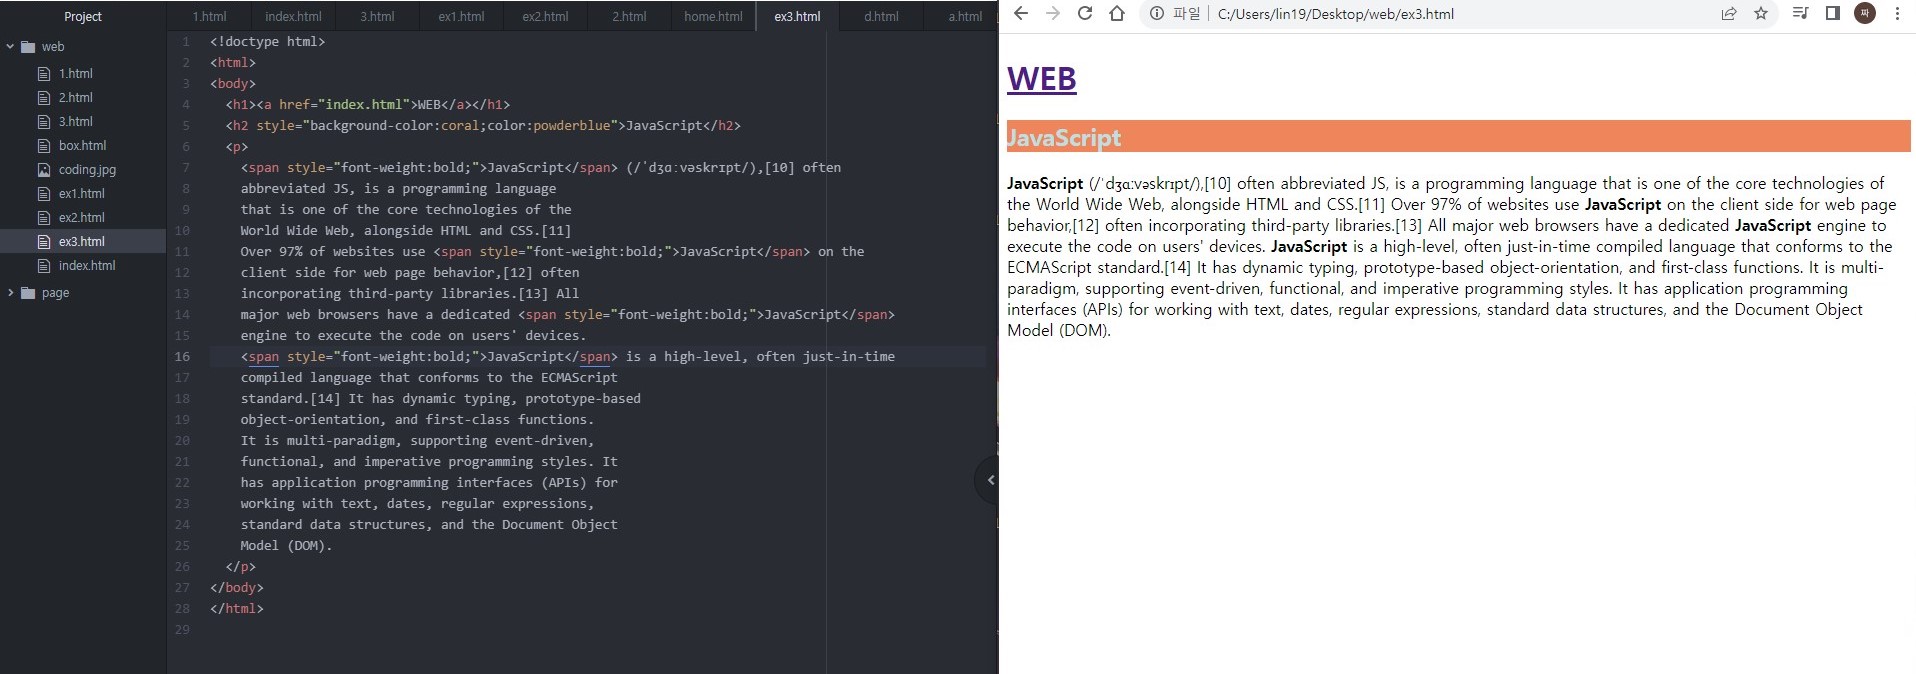Switch to the ex2.html editor tab
Image resolution: width=1916 pixels, height=674 pixels.
tap(545, 16)
